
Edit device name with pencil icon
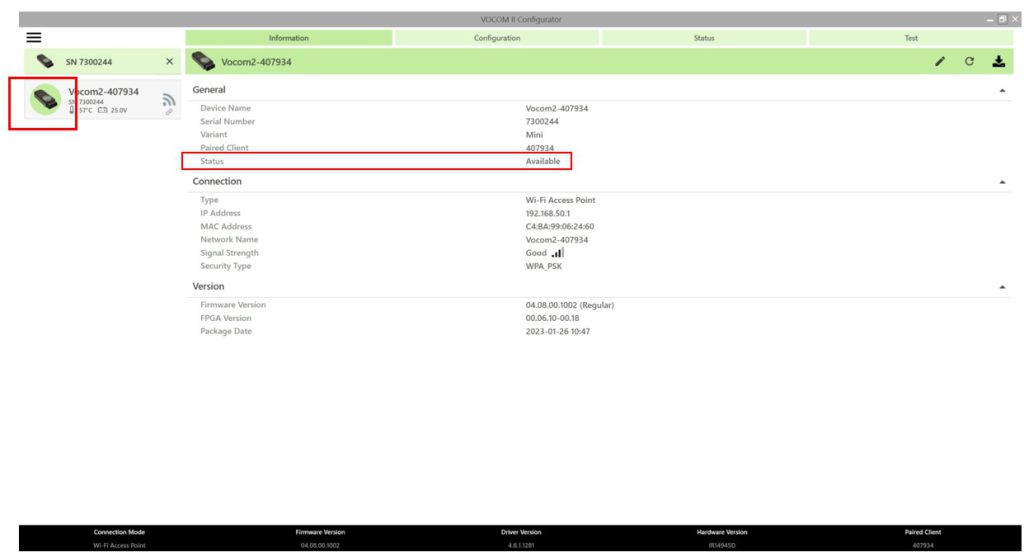click(x=940, y=61)
